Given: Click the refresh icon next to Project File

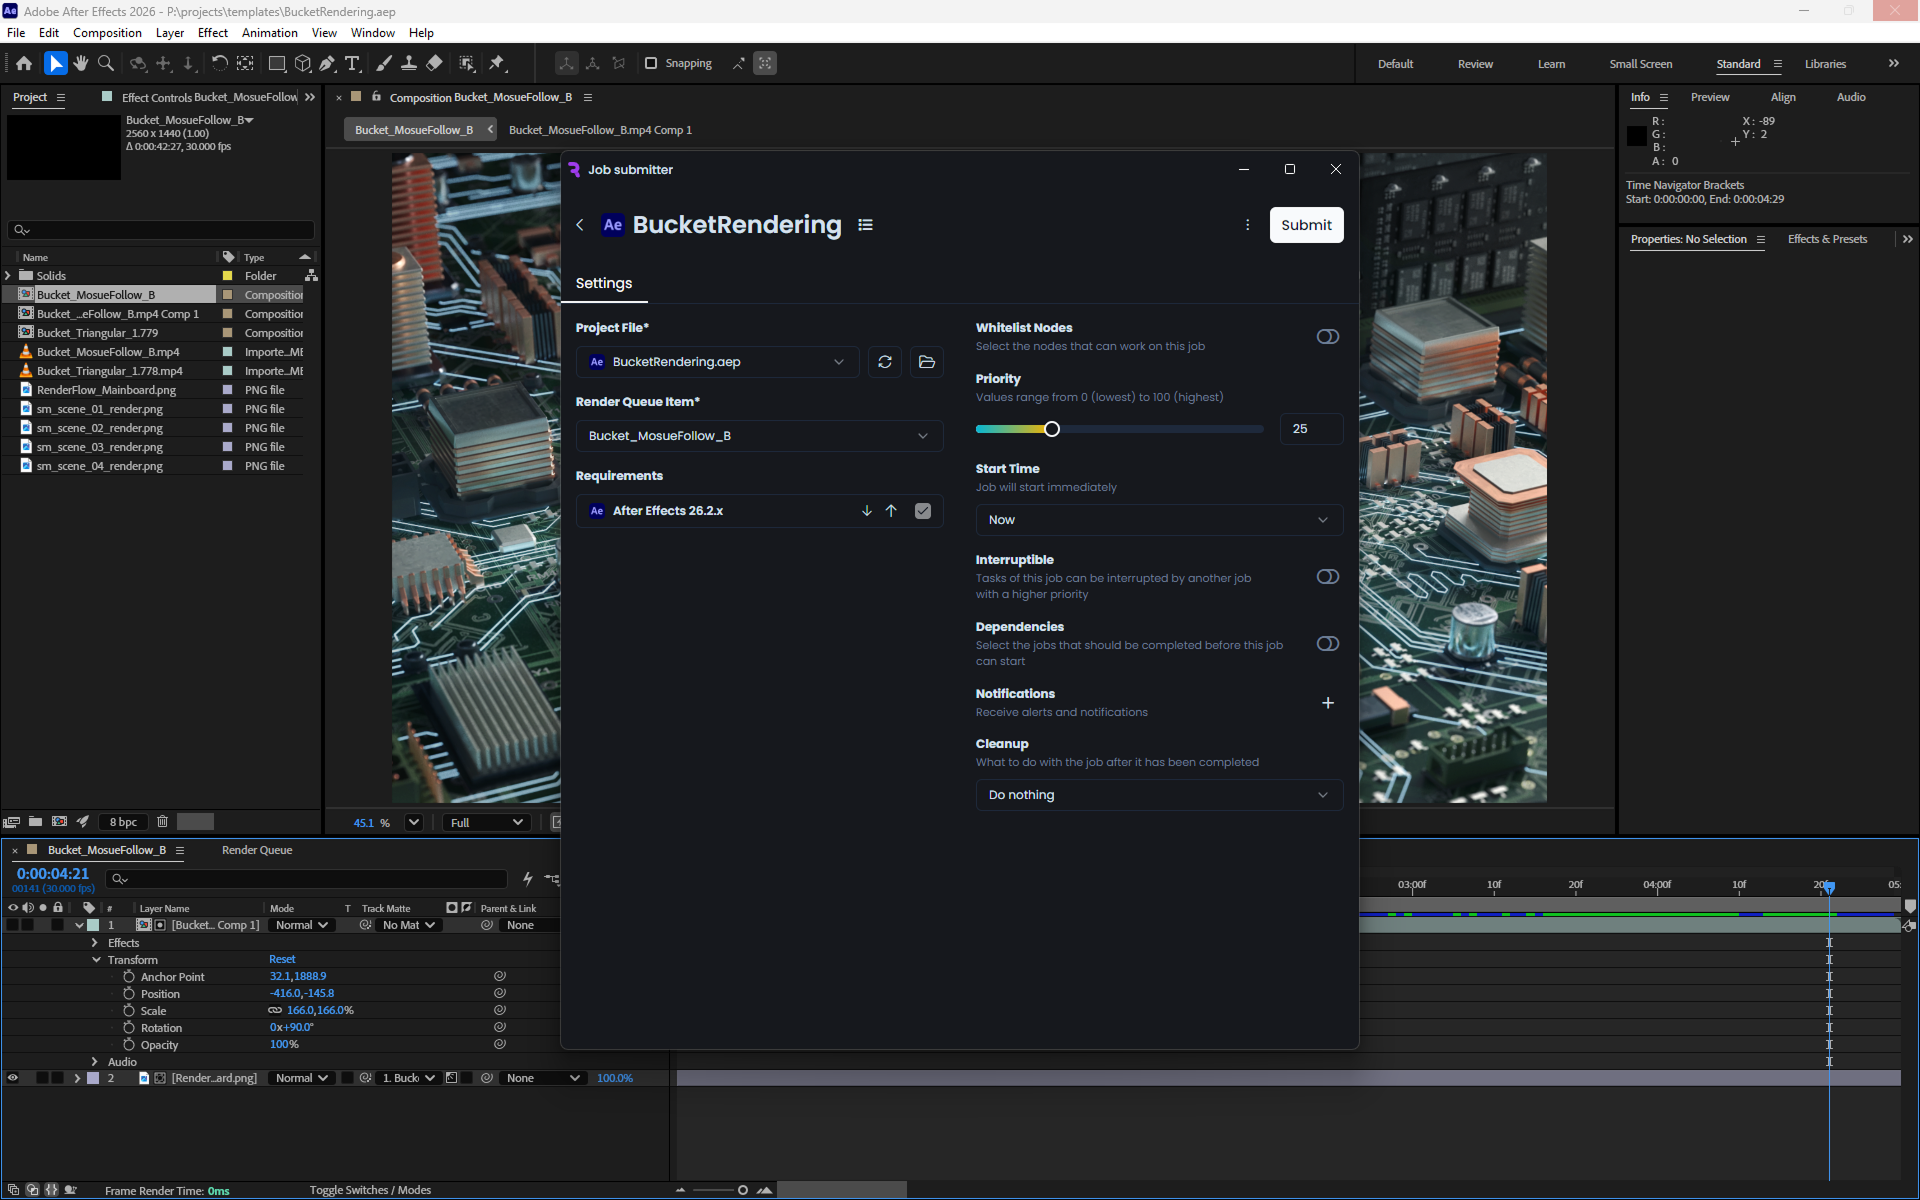Looking at the screenshot, I should [x=885, y=362].
